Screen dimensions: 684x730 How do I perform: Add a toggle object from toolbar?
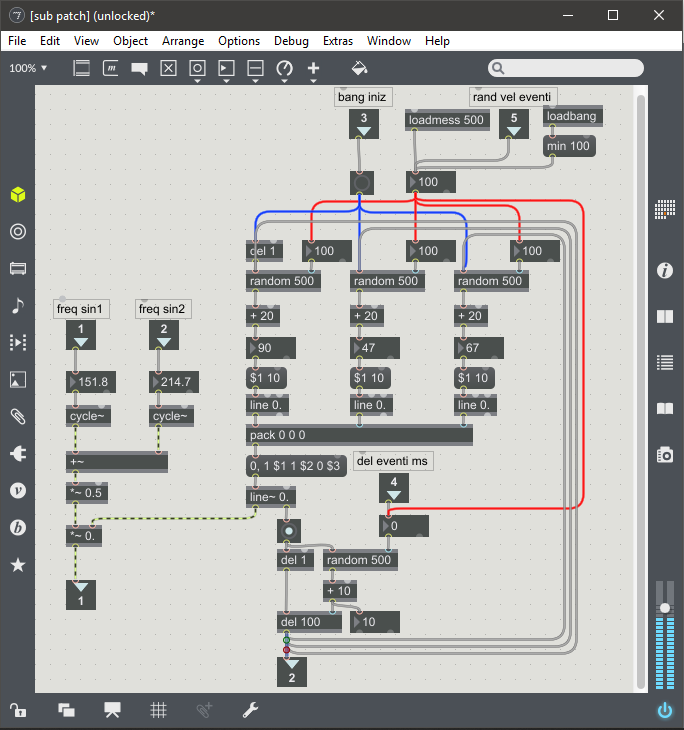pos(168,68)
